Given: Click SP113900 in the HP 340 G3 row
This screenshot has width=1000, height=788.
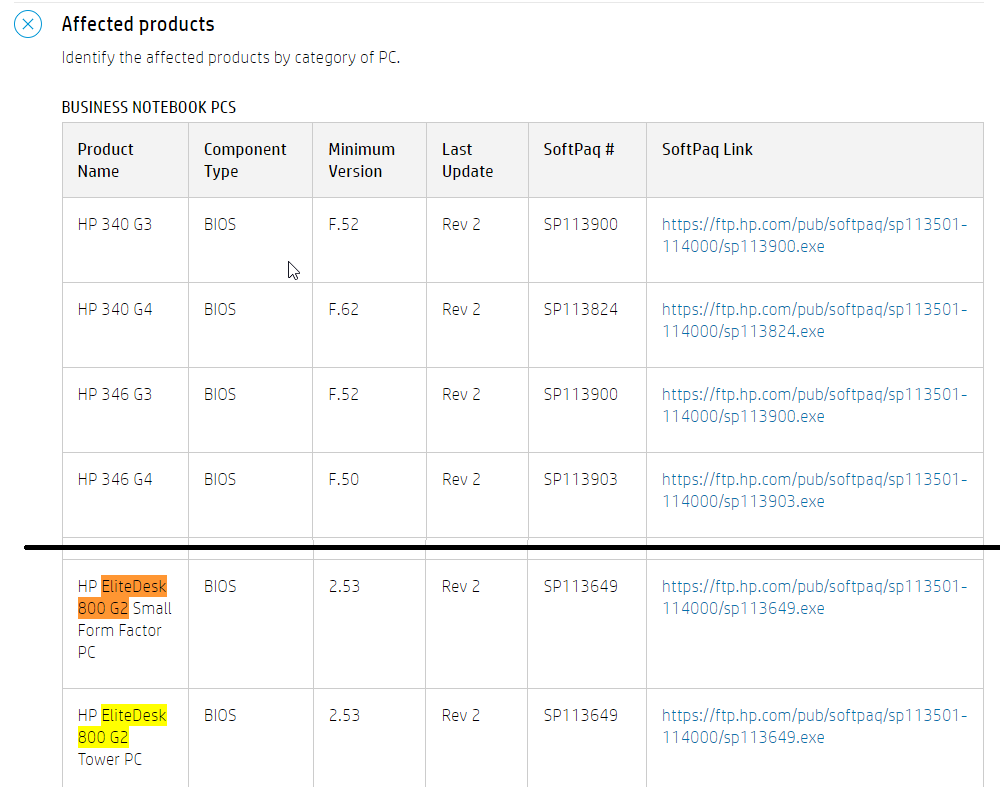Looking at the screenshot, I should click(x=580, y=224).
